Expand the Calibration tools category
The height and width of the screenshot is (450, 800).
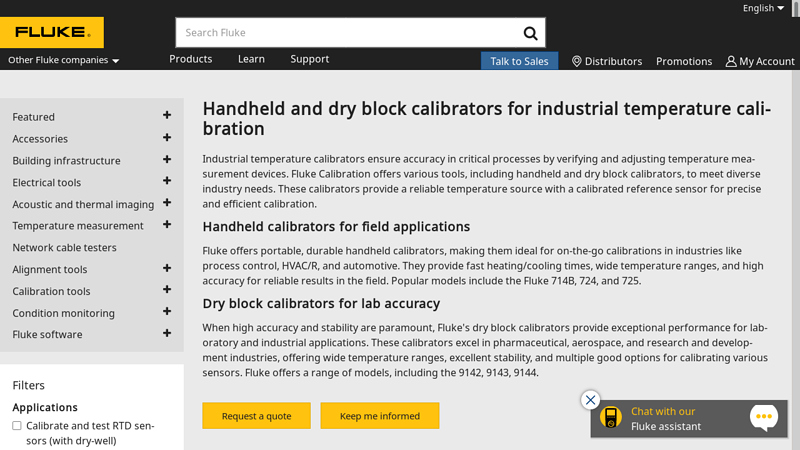click(x=167, y=289)
